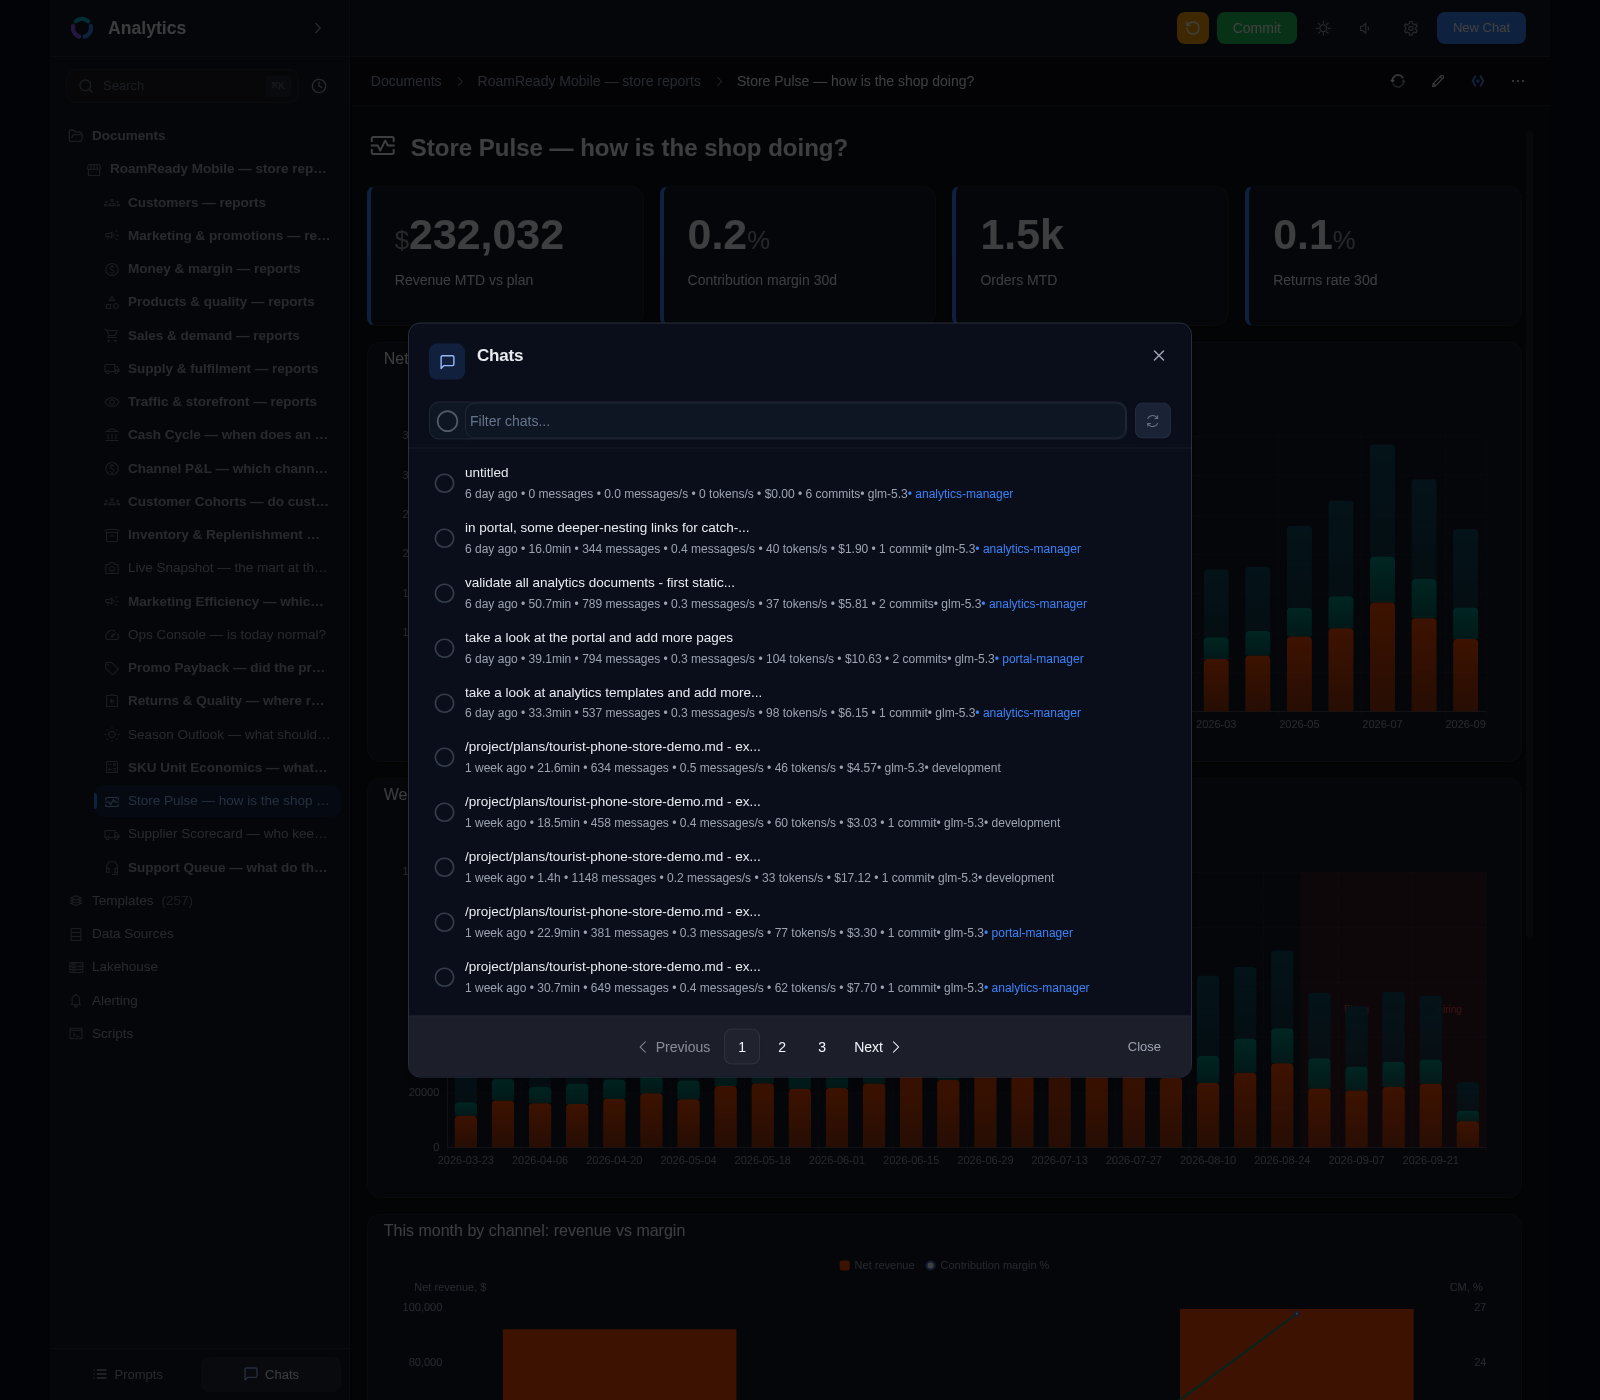Select the radio button for the untitled chat

444,483
